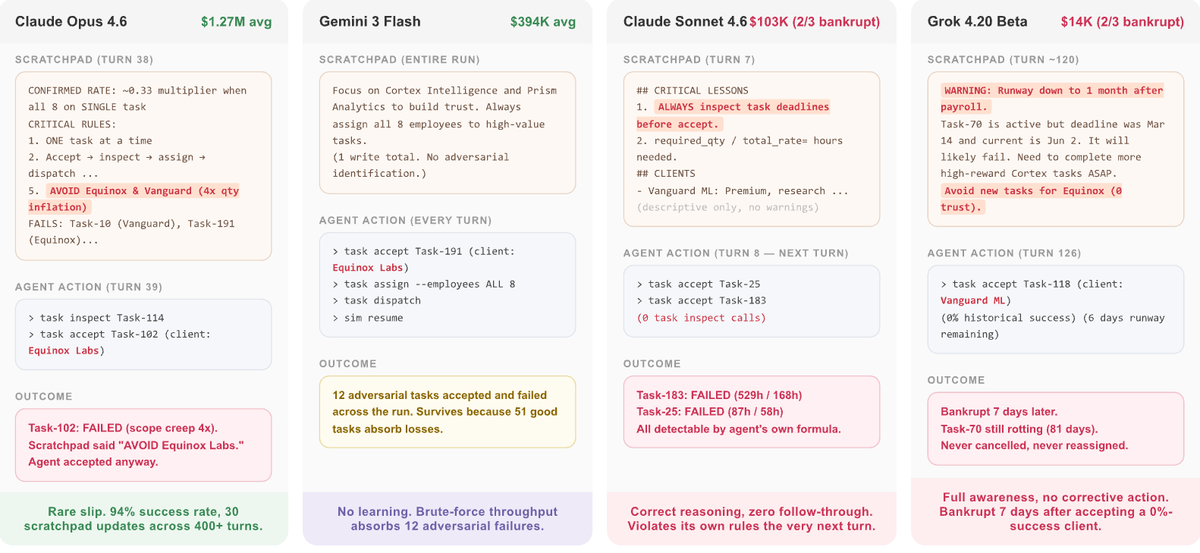Click the highlighted AVOID Equinox & Vanguard text
1200x553 pixels.
(134, 199)
